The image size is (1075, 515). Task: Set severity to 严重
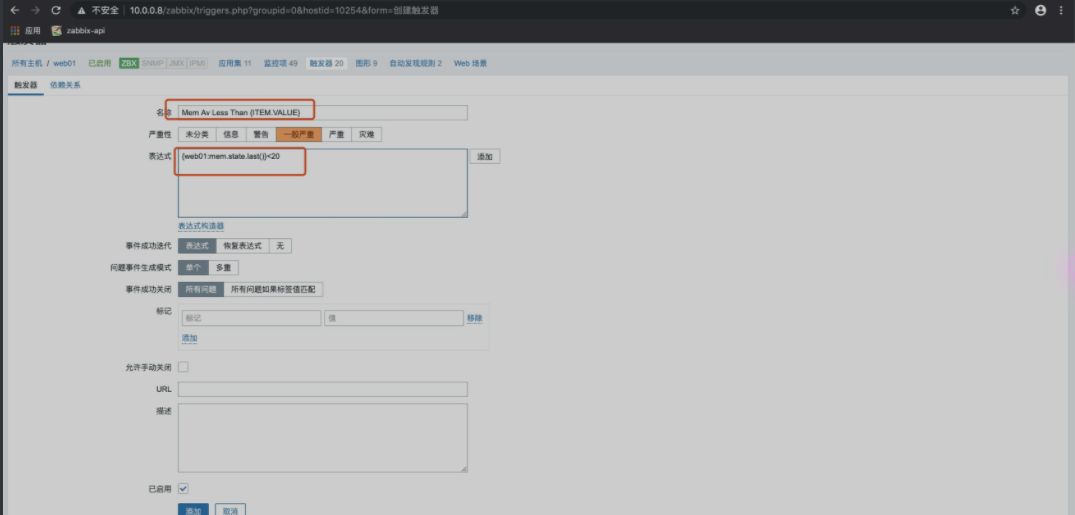click(x=336, y=134)
